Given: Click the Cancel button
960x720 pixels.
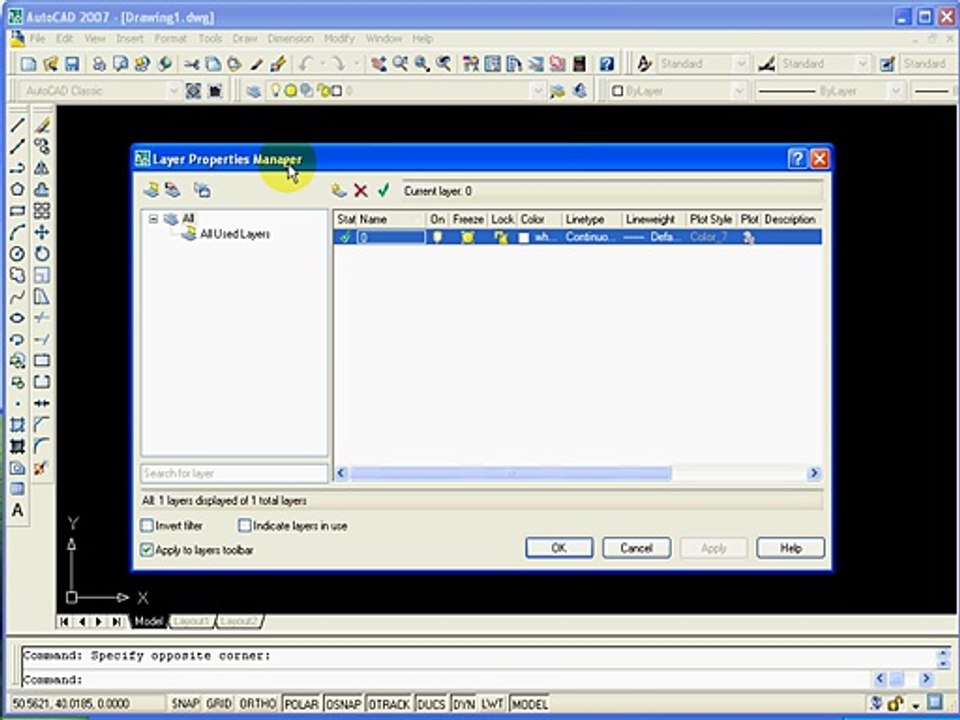Looking at the screenshot, I should 636,548.
